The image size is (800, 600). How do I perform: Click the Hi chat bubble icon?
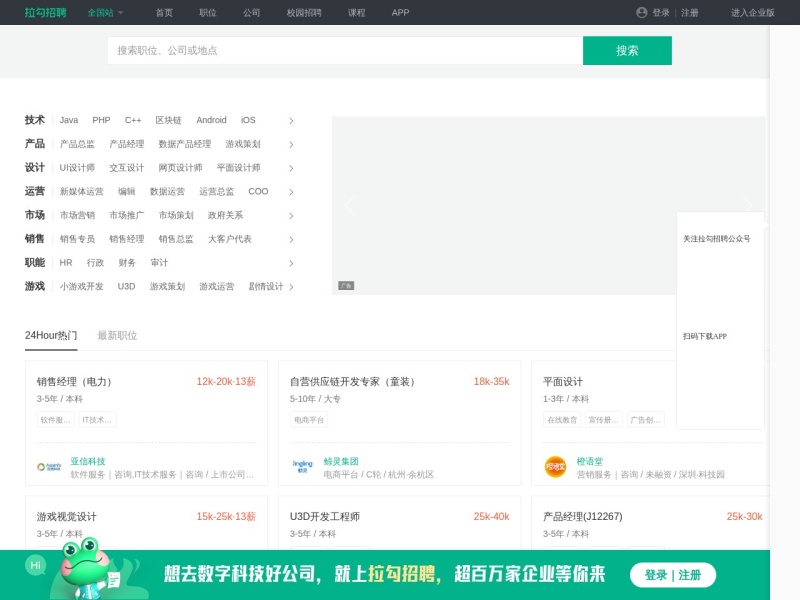point(35,565)
